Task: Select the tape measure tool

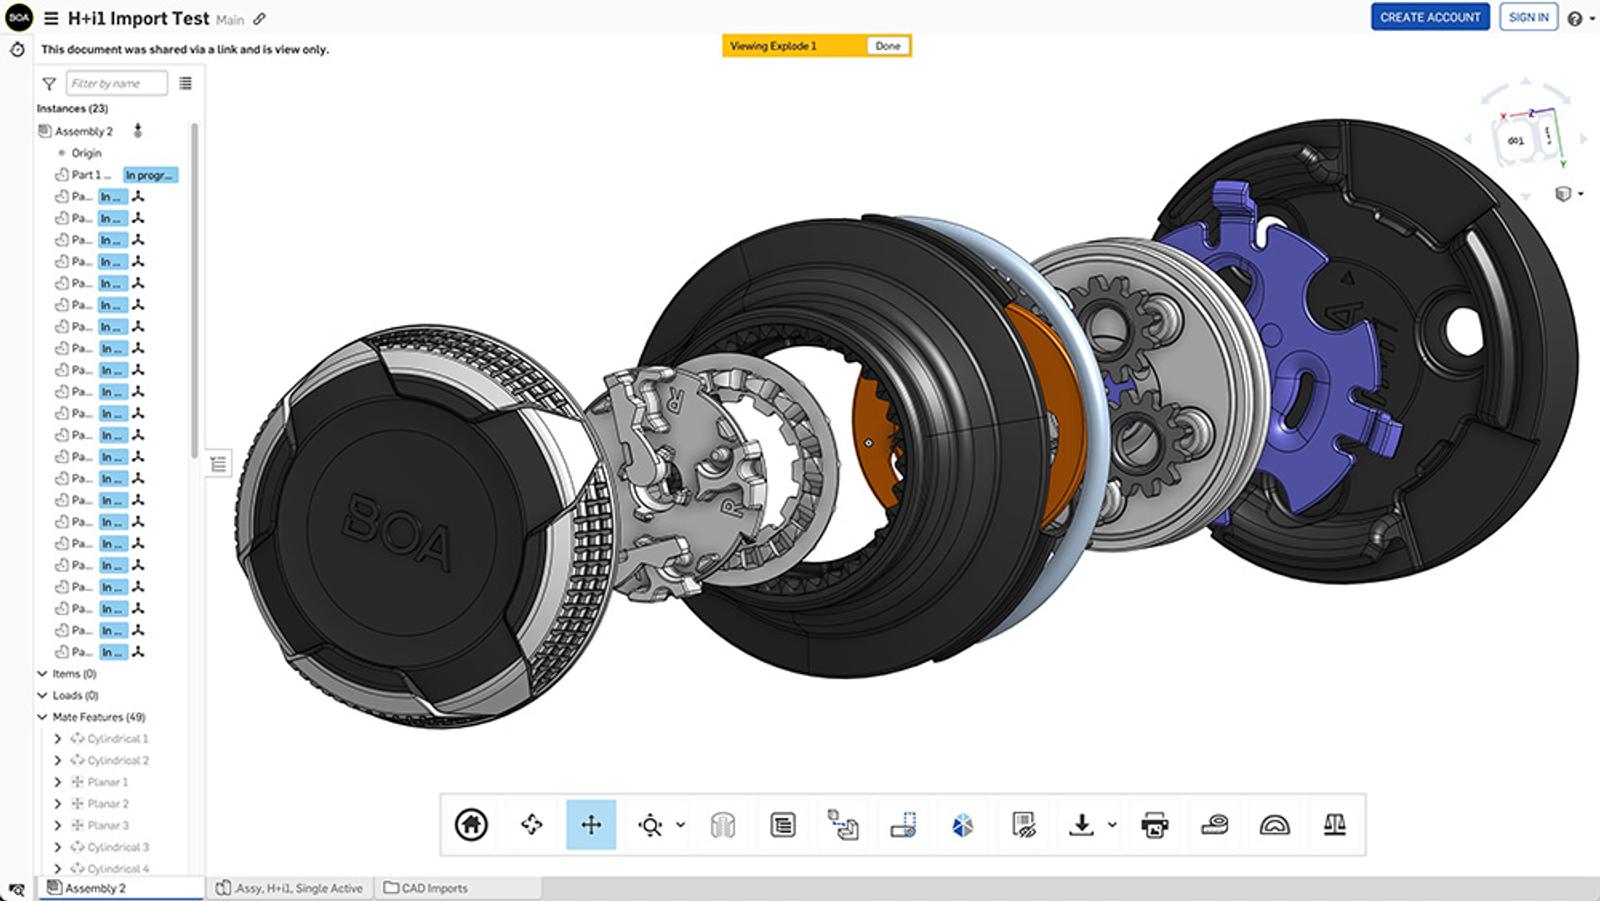Action: 1214,825
